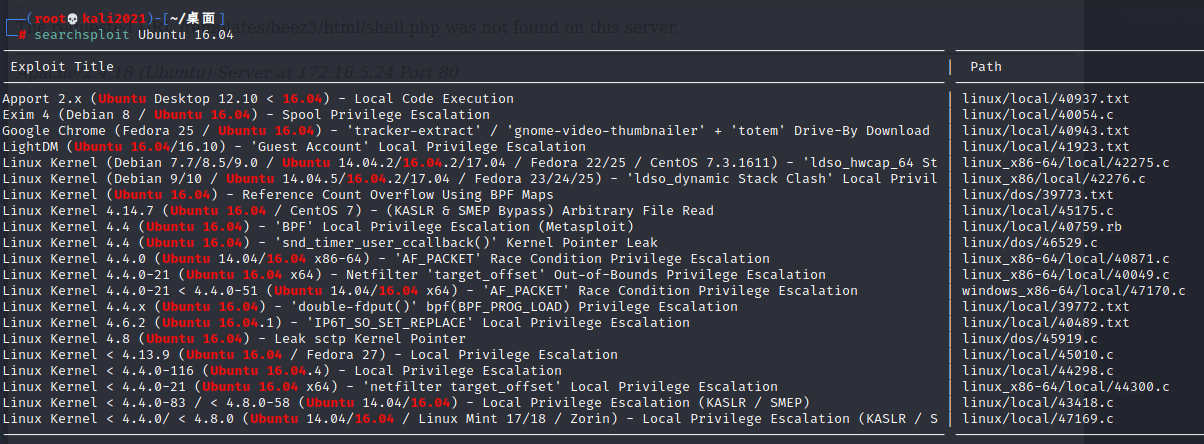Click path linux/local/47169.c
This screenshot has width=1204, height=444.
[x=1038, y=419]
